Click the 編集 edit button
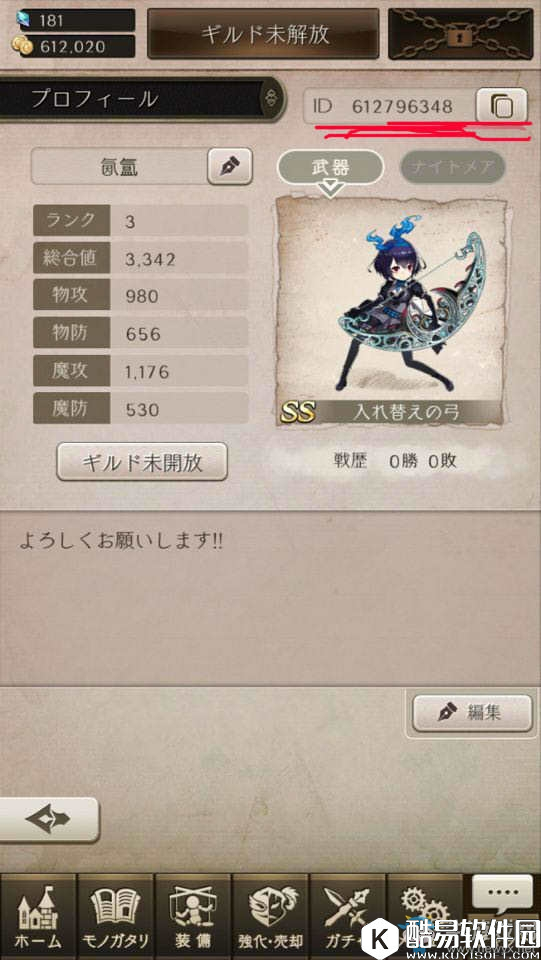541x960 pixels. 472,713
